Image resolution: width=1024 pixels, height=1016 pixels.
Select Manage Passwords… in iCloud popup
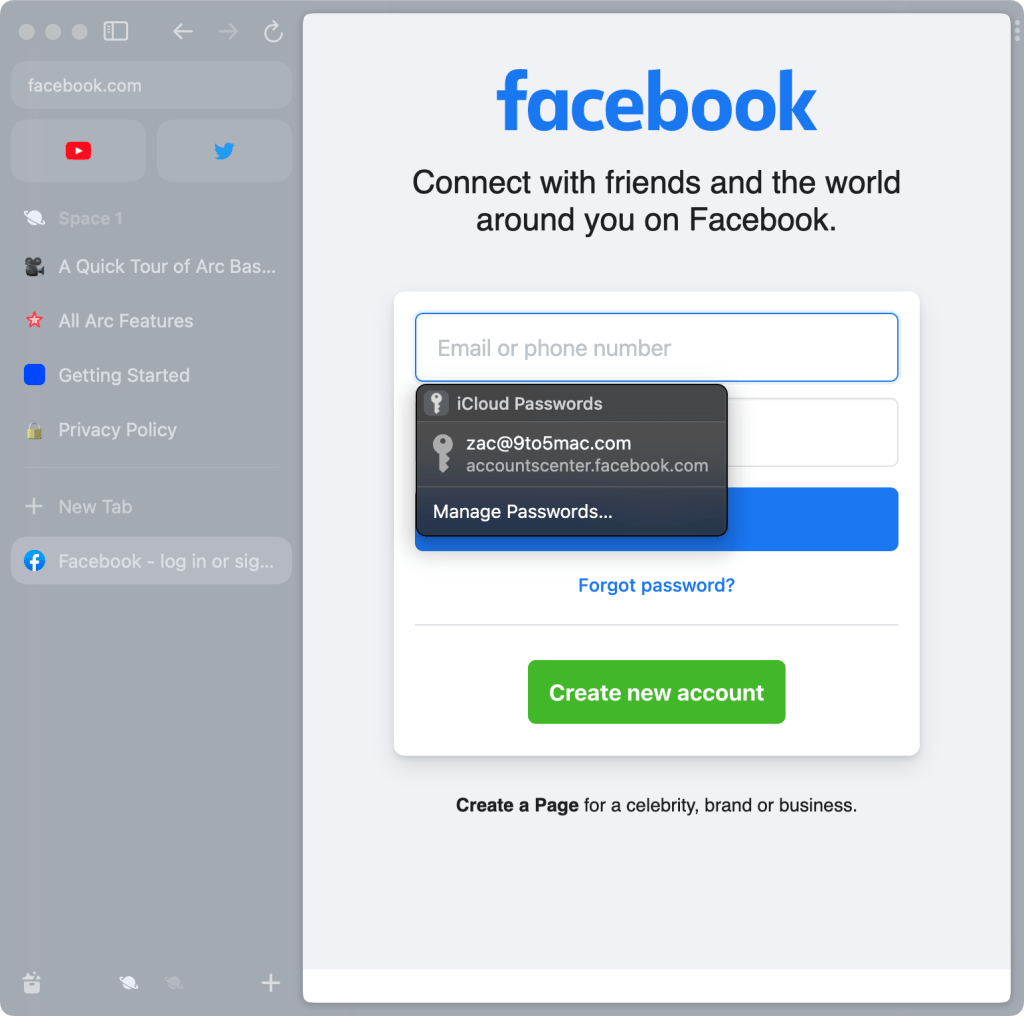click(x=523, y=512)
